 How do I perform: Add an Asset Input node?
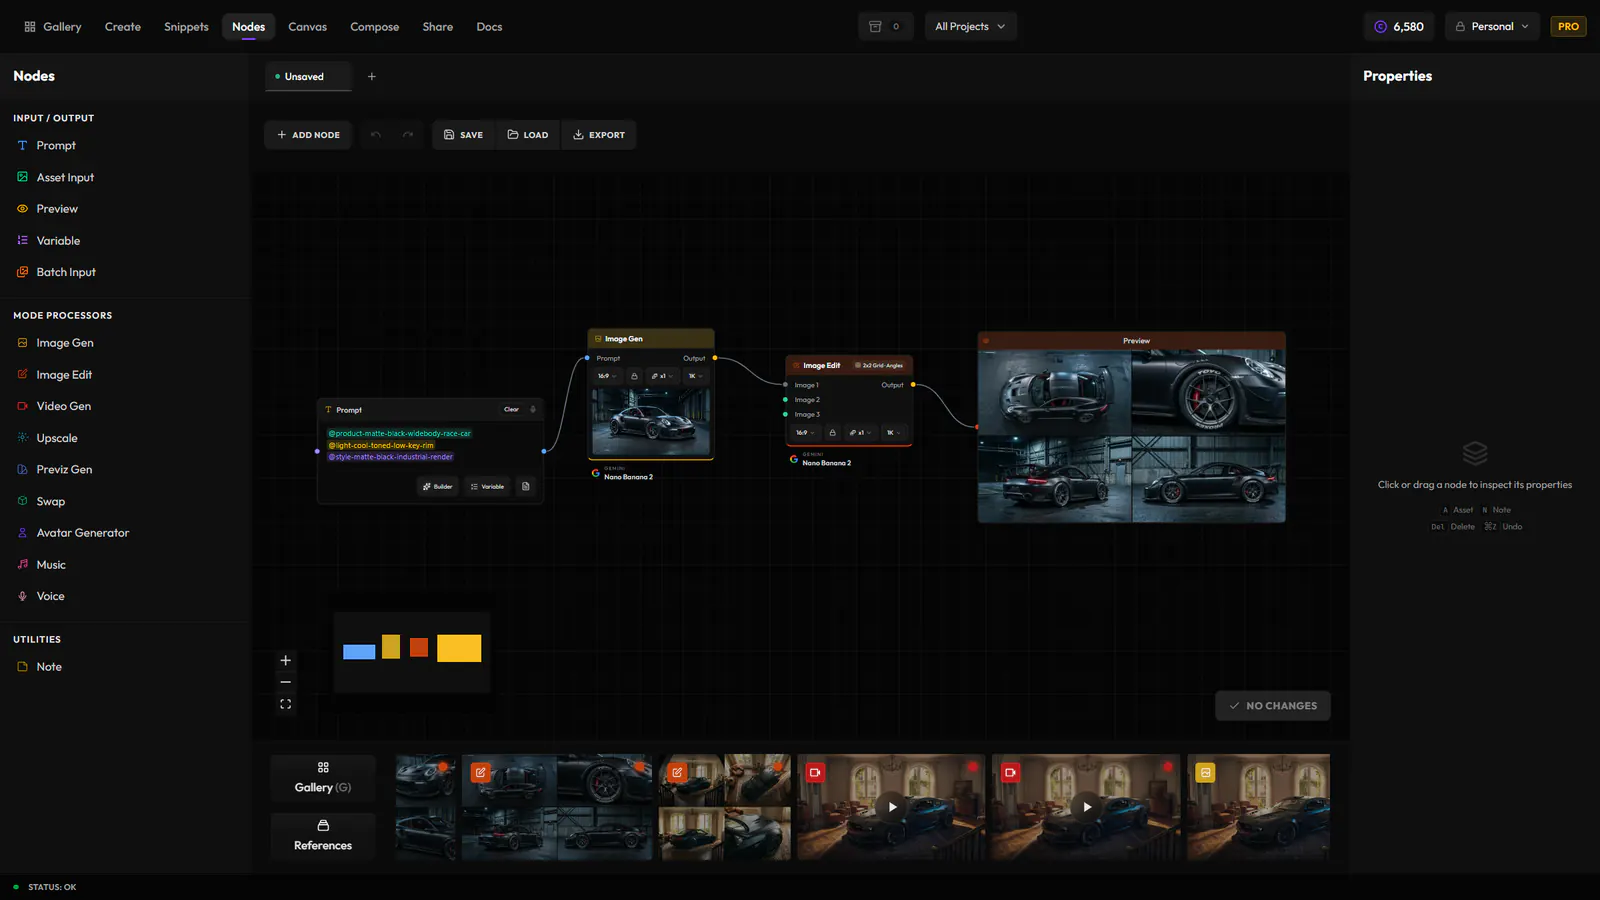pos(55,177)
